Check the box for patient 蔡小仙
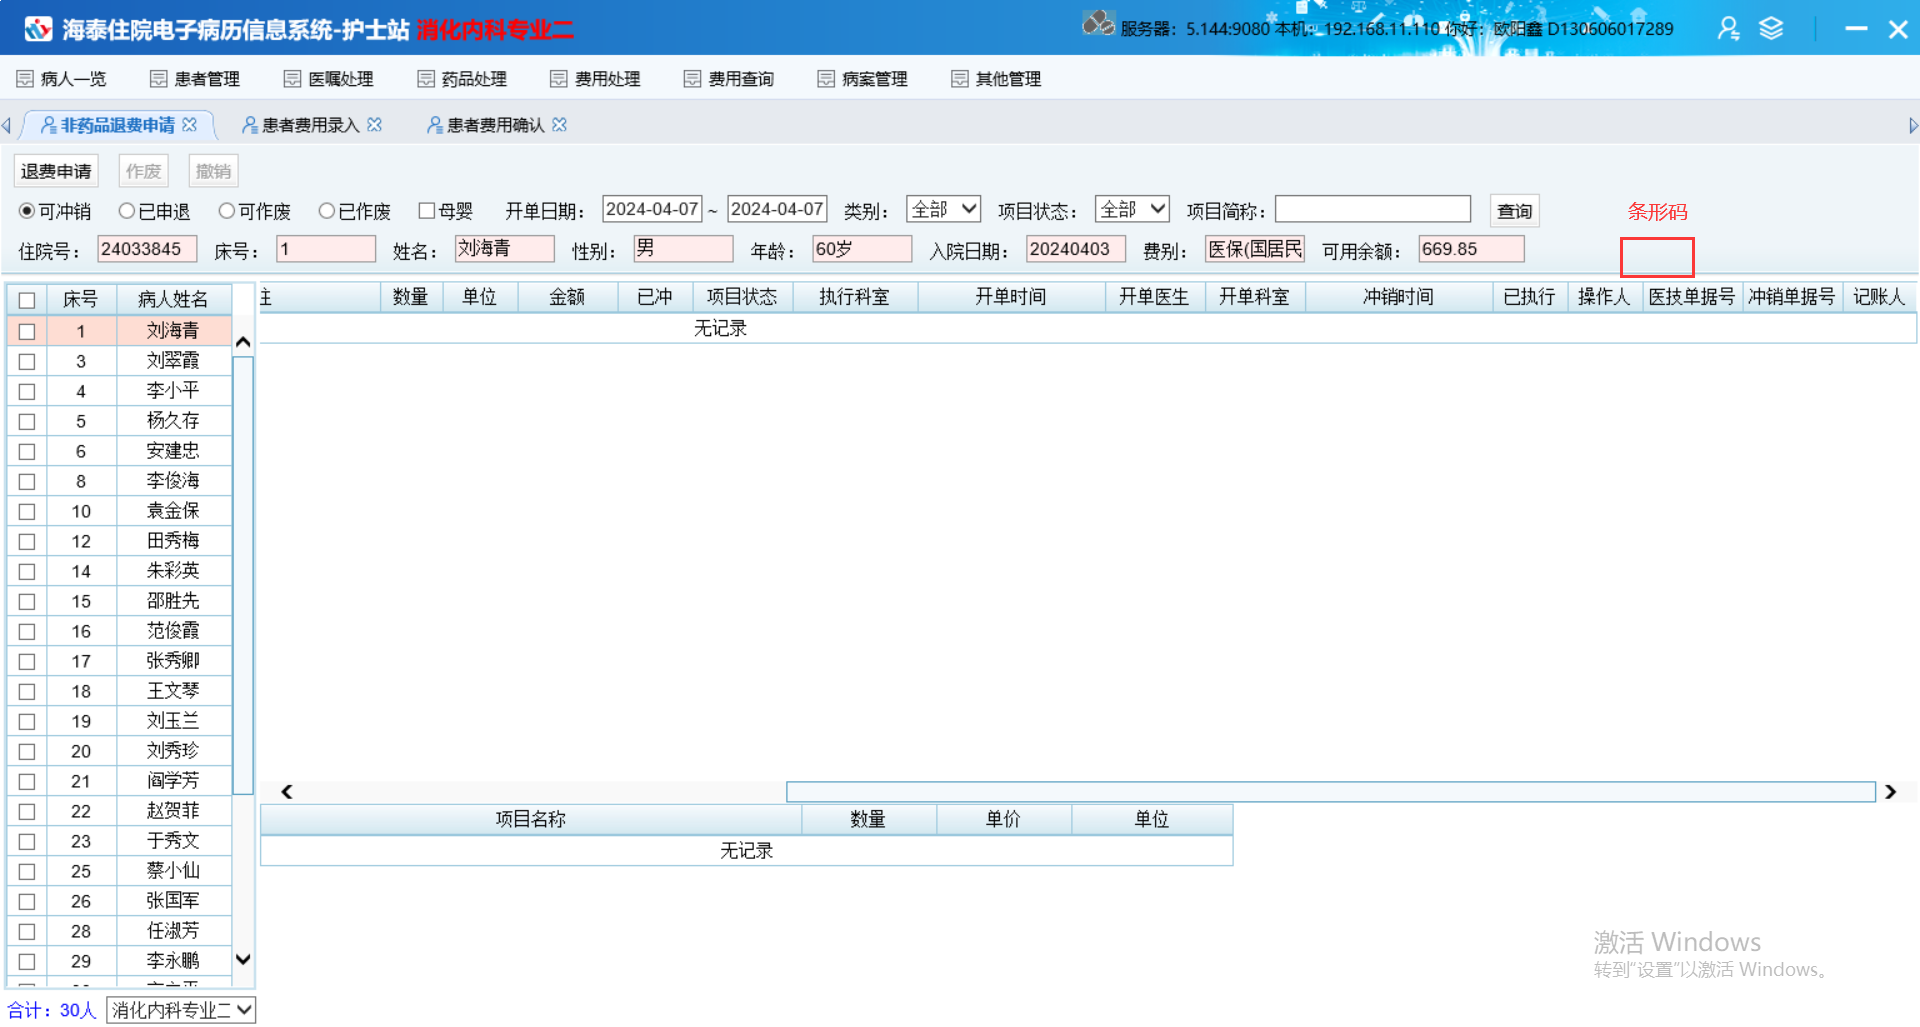The width and height of the screenshot is (1920, 1027). tap(27, 871)
